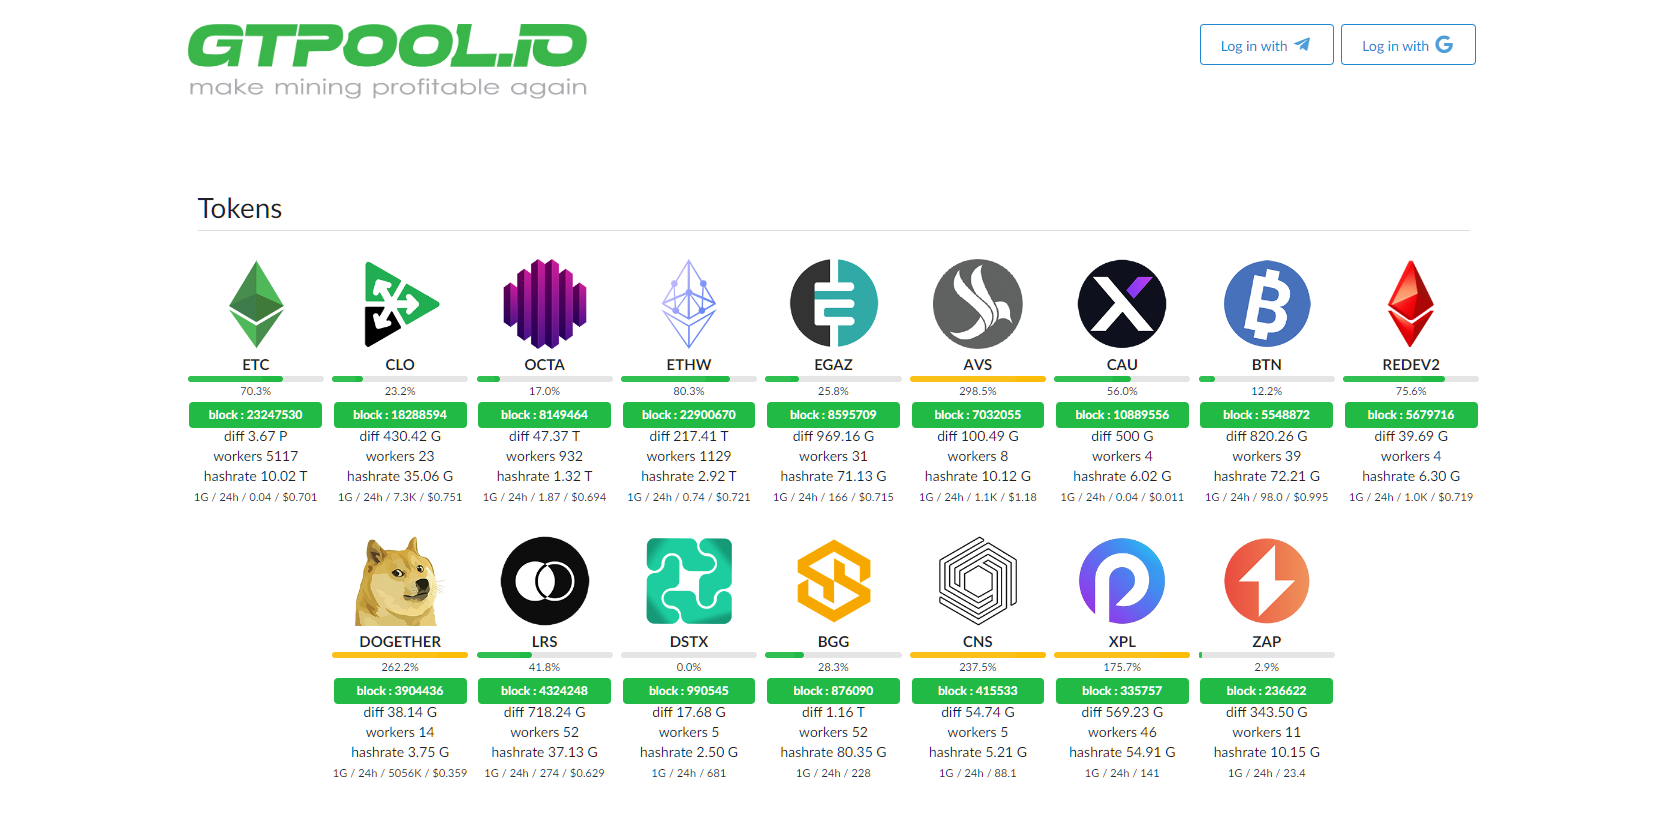Viewport: 1675px width, 817px height.
Task: Open ETC block 23247530 badge
Action: tap(256, 415)
